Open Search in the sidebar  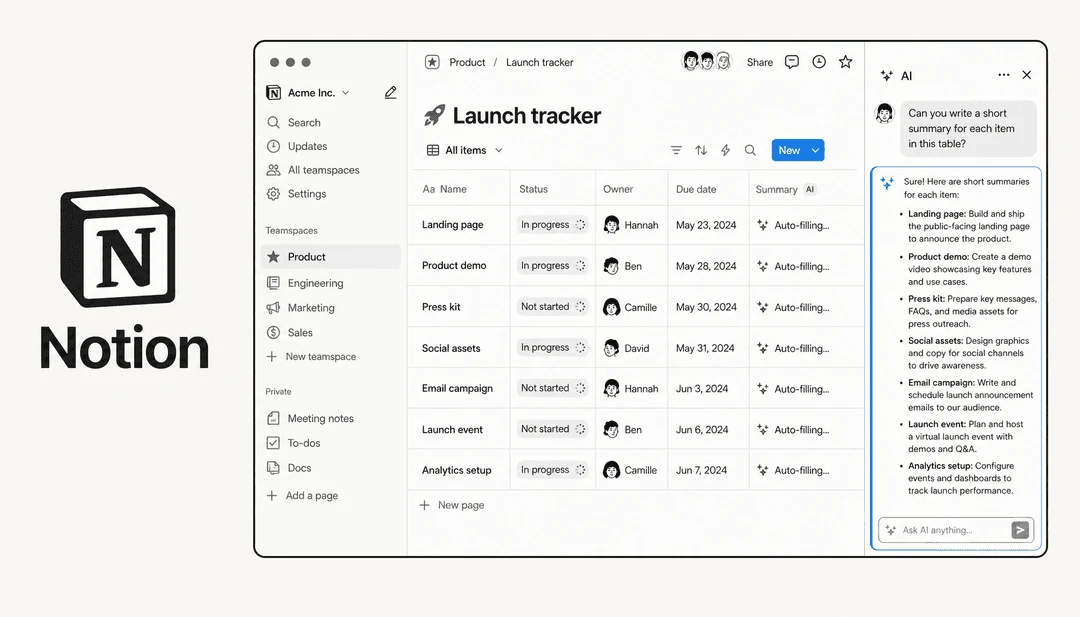coord(294,123)
